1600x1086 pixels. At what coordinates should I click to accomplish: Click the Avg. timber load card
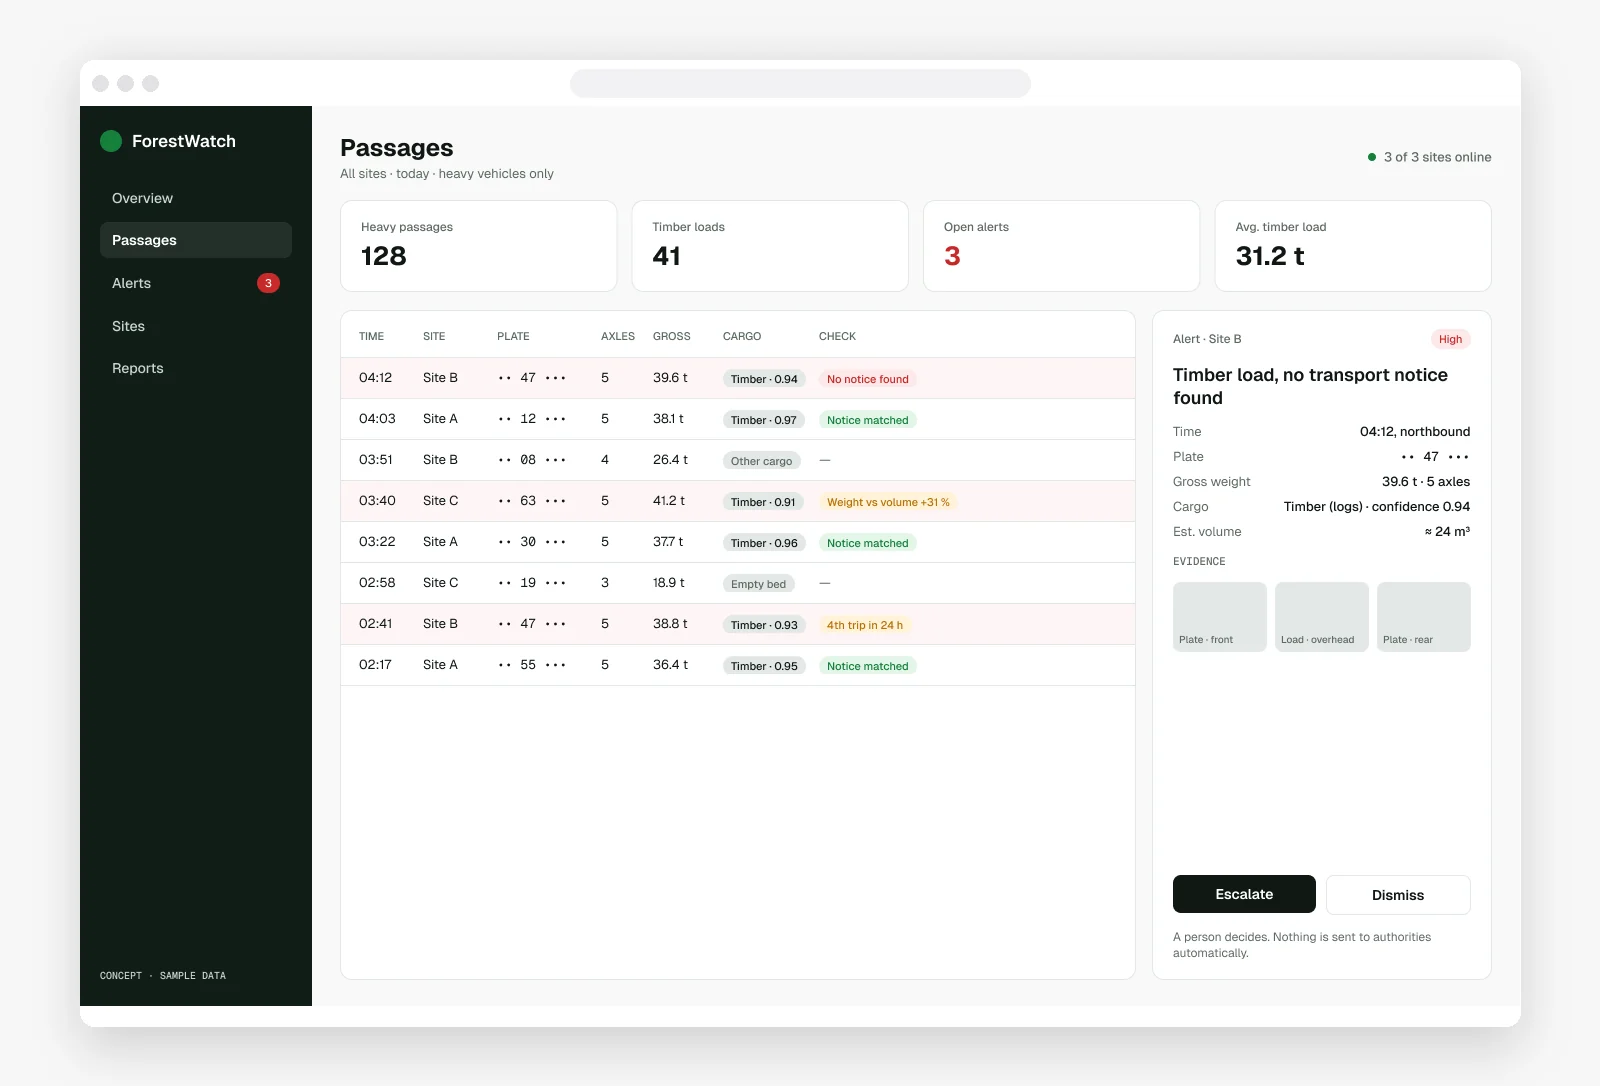(1353, 246)
